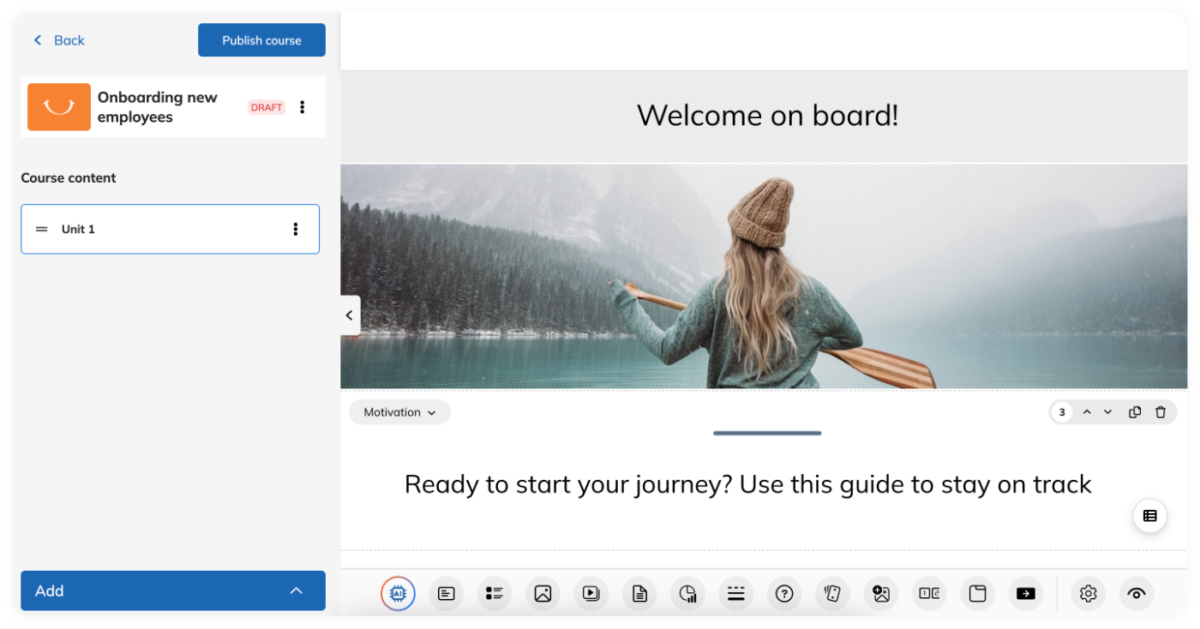Expand the Motivation dropdown
The image size is (1200, 629).
pyautogui.click(x=400, y=412)
